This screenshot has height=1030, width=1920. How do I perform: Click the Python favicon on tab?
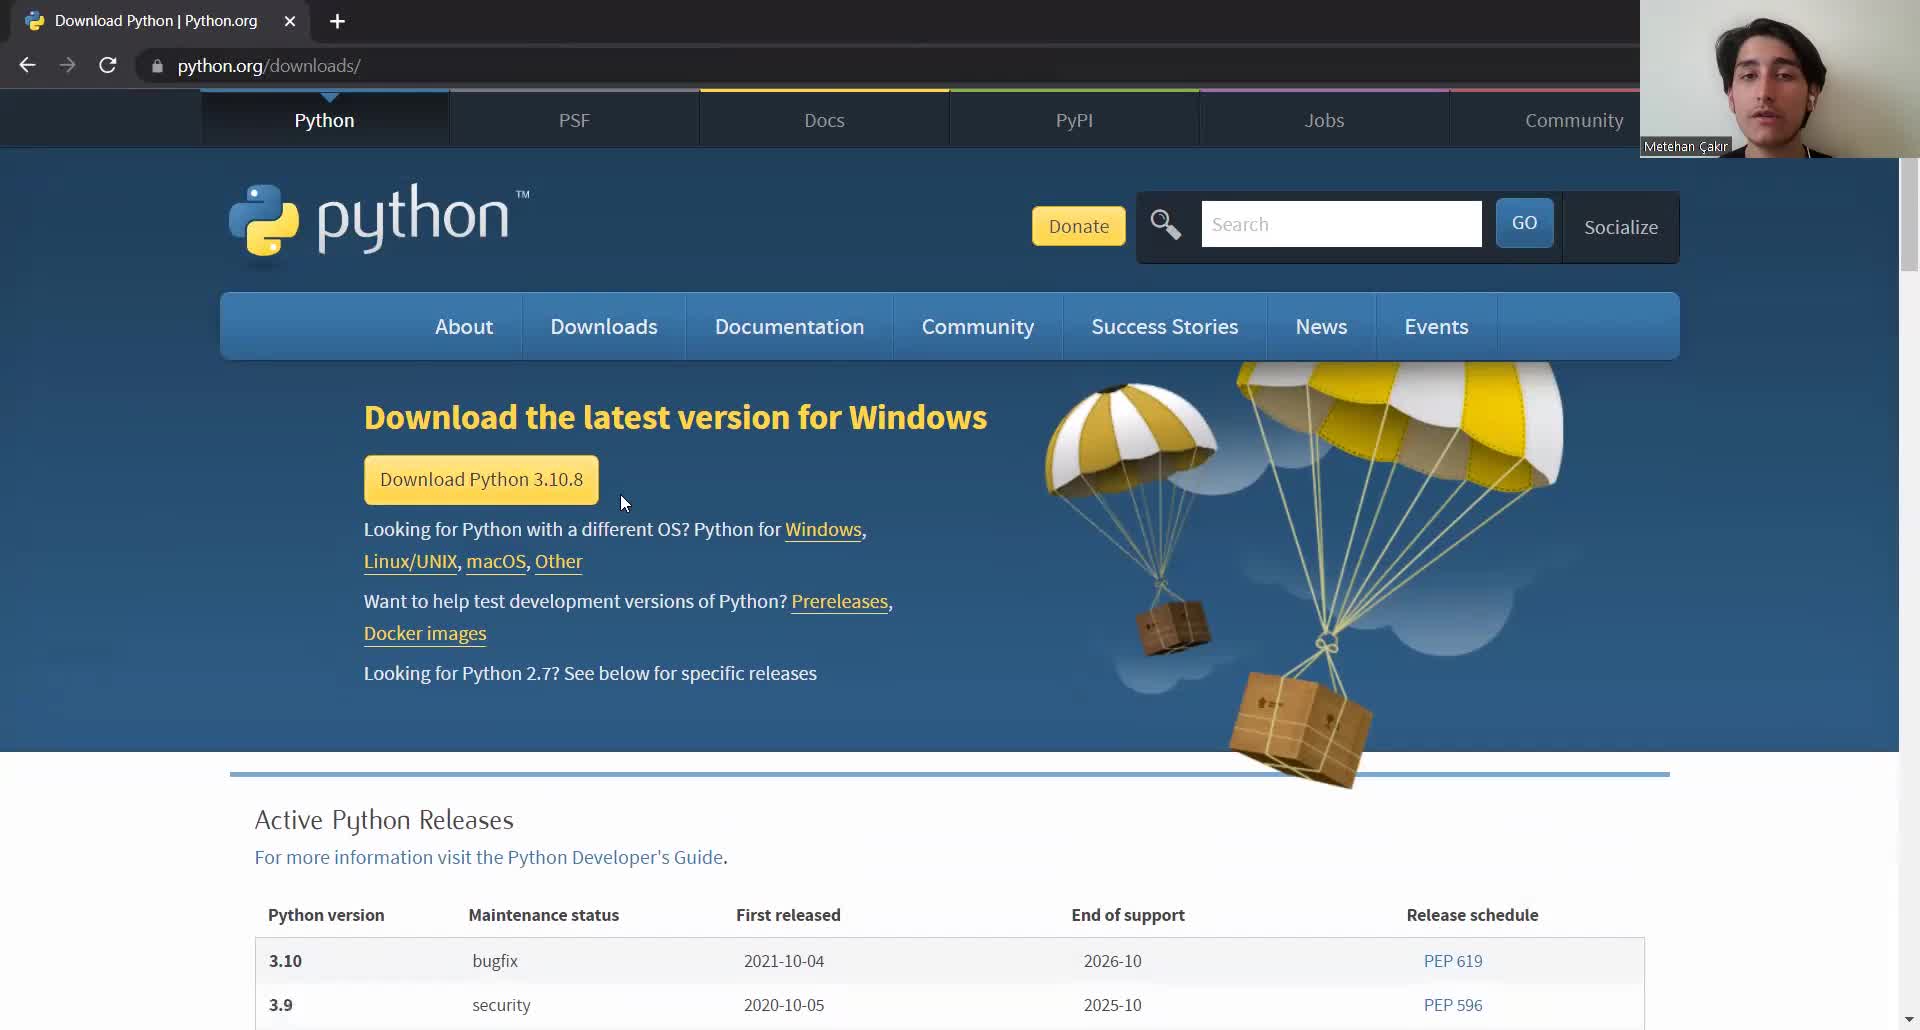point(35,21)
